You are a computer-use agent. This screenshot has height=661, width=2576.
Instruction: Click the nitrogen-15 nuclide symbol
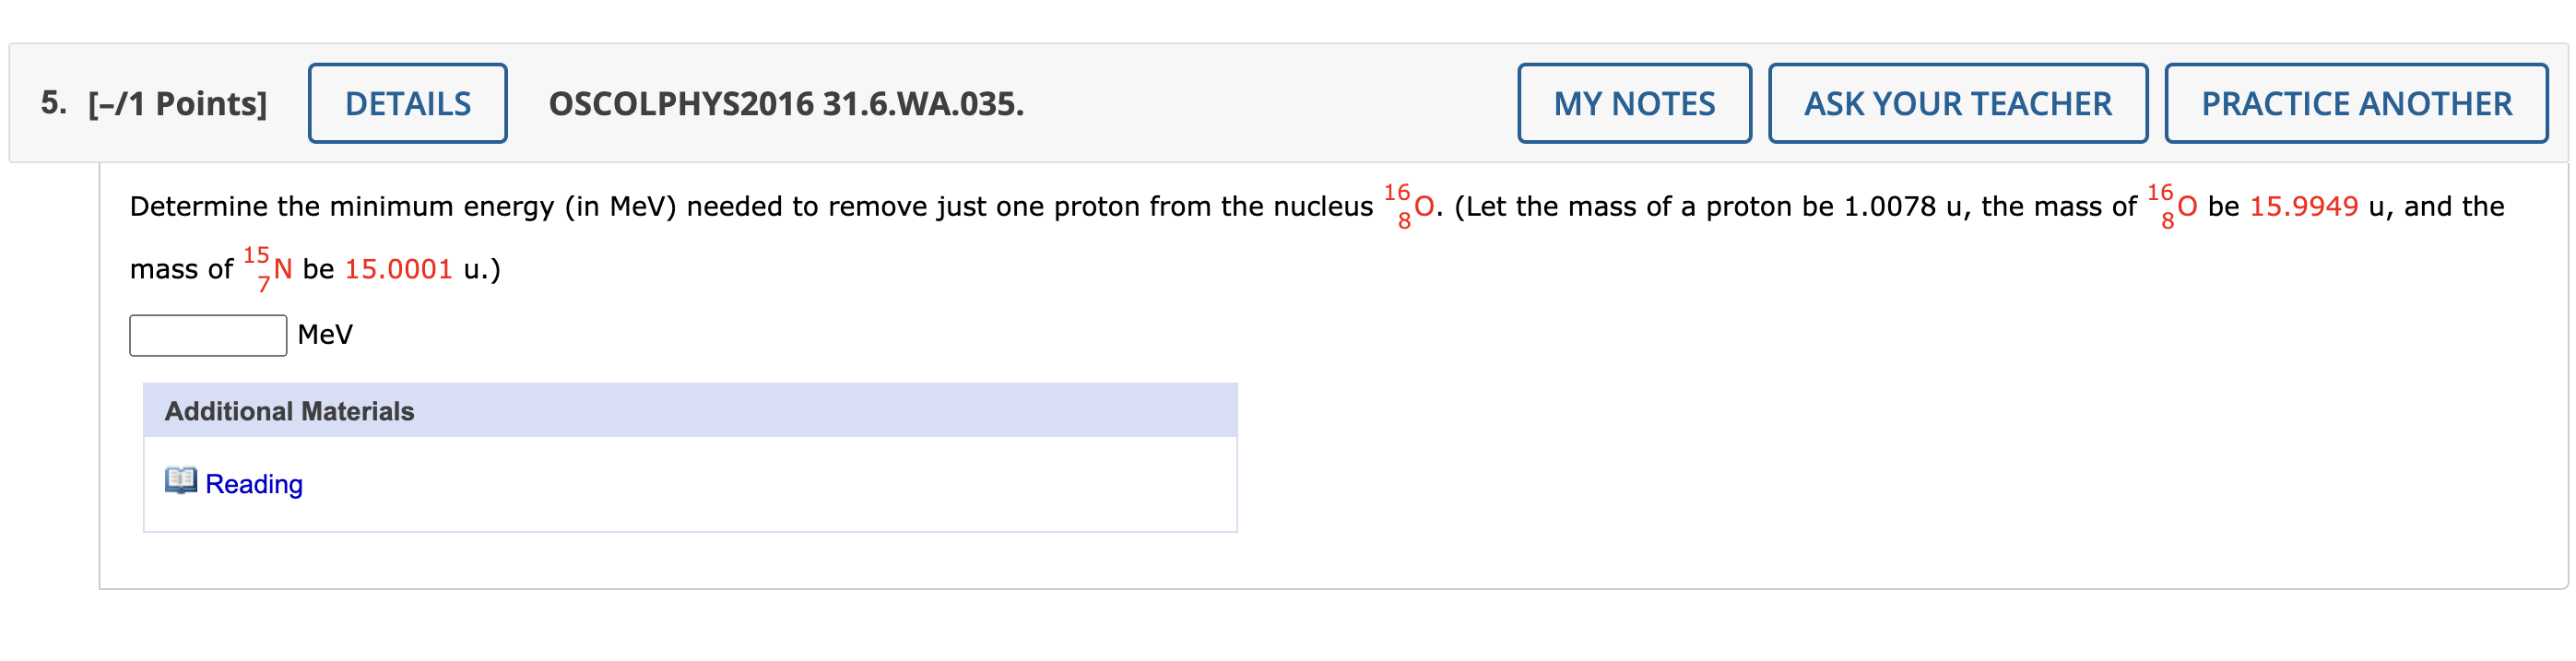(268, 267)
